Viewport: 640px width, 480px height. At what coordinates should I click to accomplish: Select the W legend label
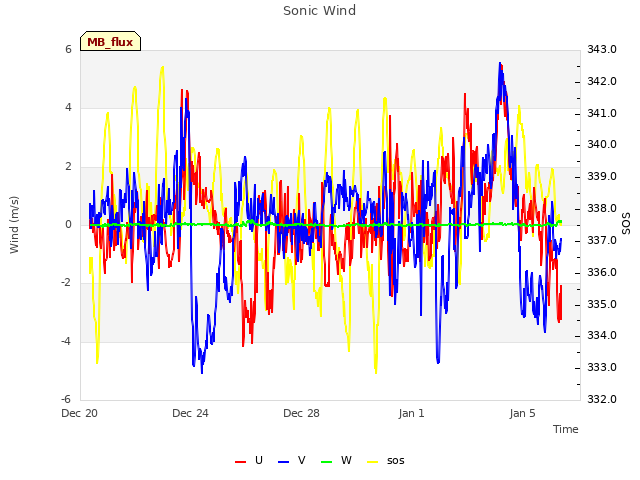point(346,460)
